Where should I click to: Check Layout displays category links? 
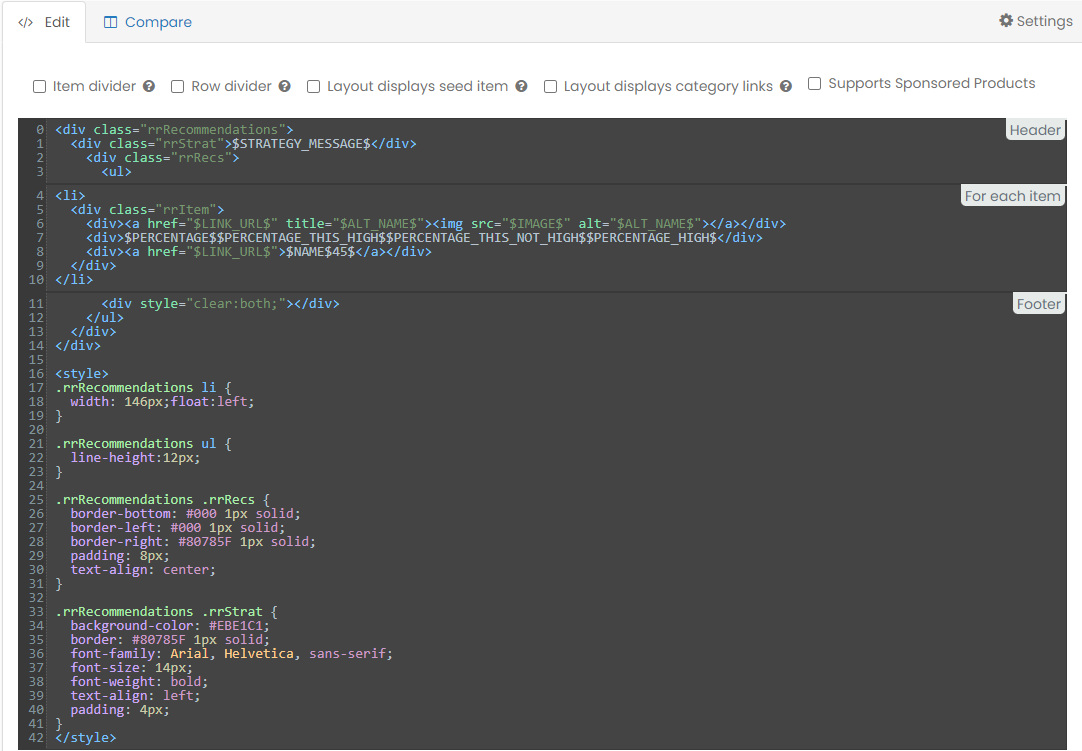click(550, 86)
